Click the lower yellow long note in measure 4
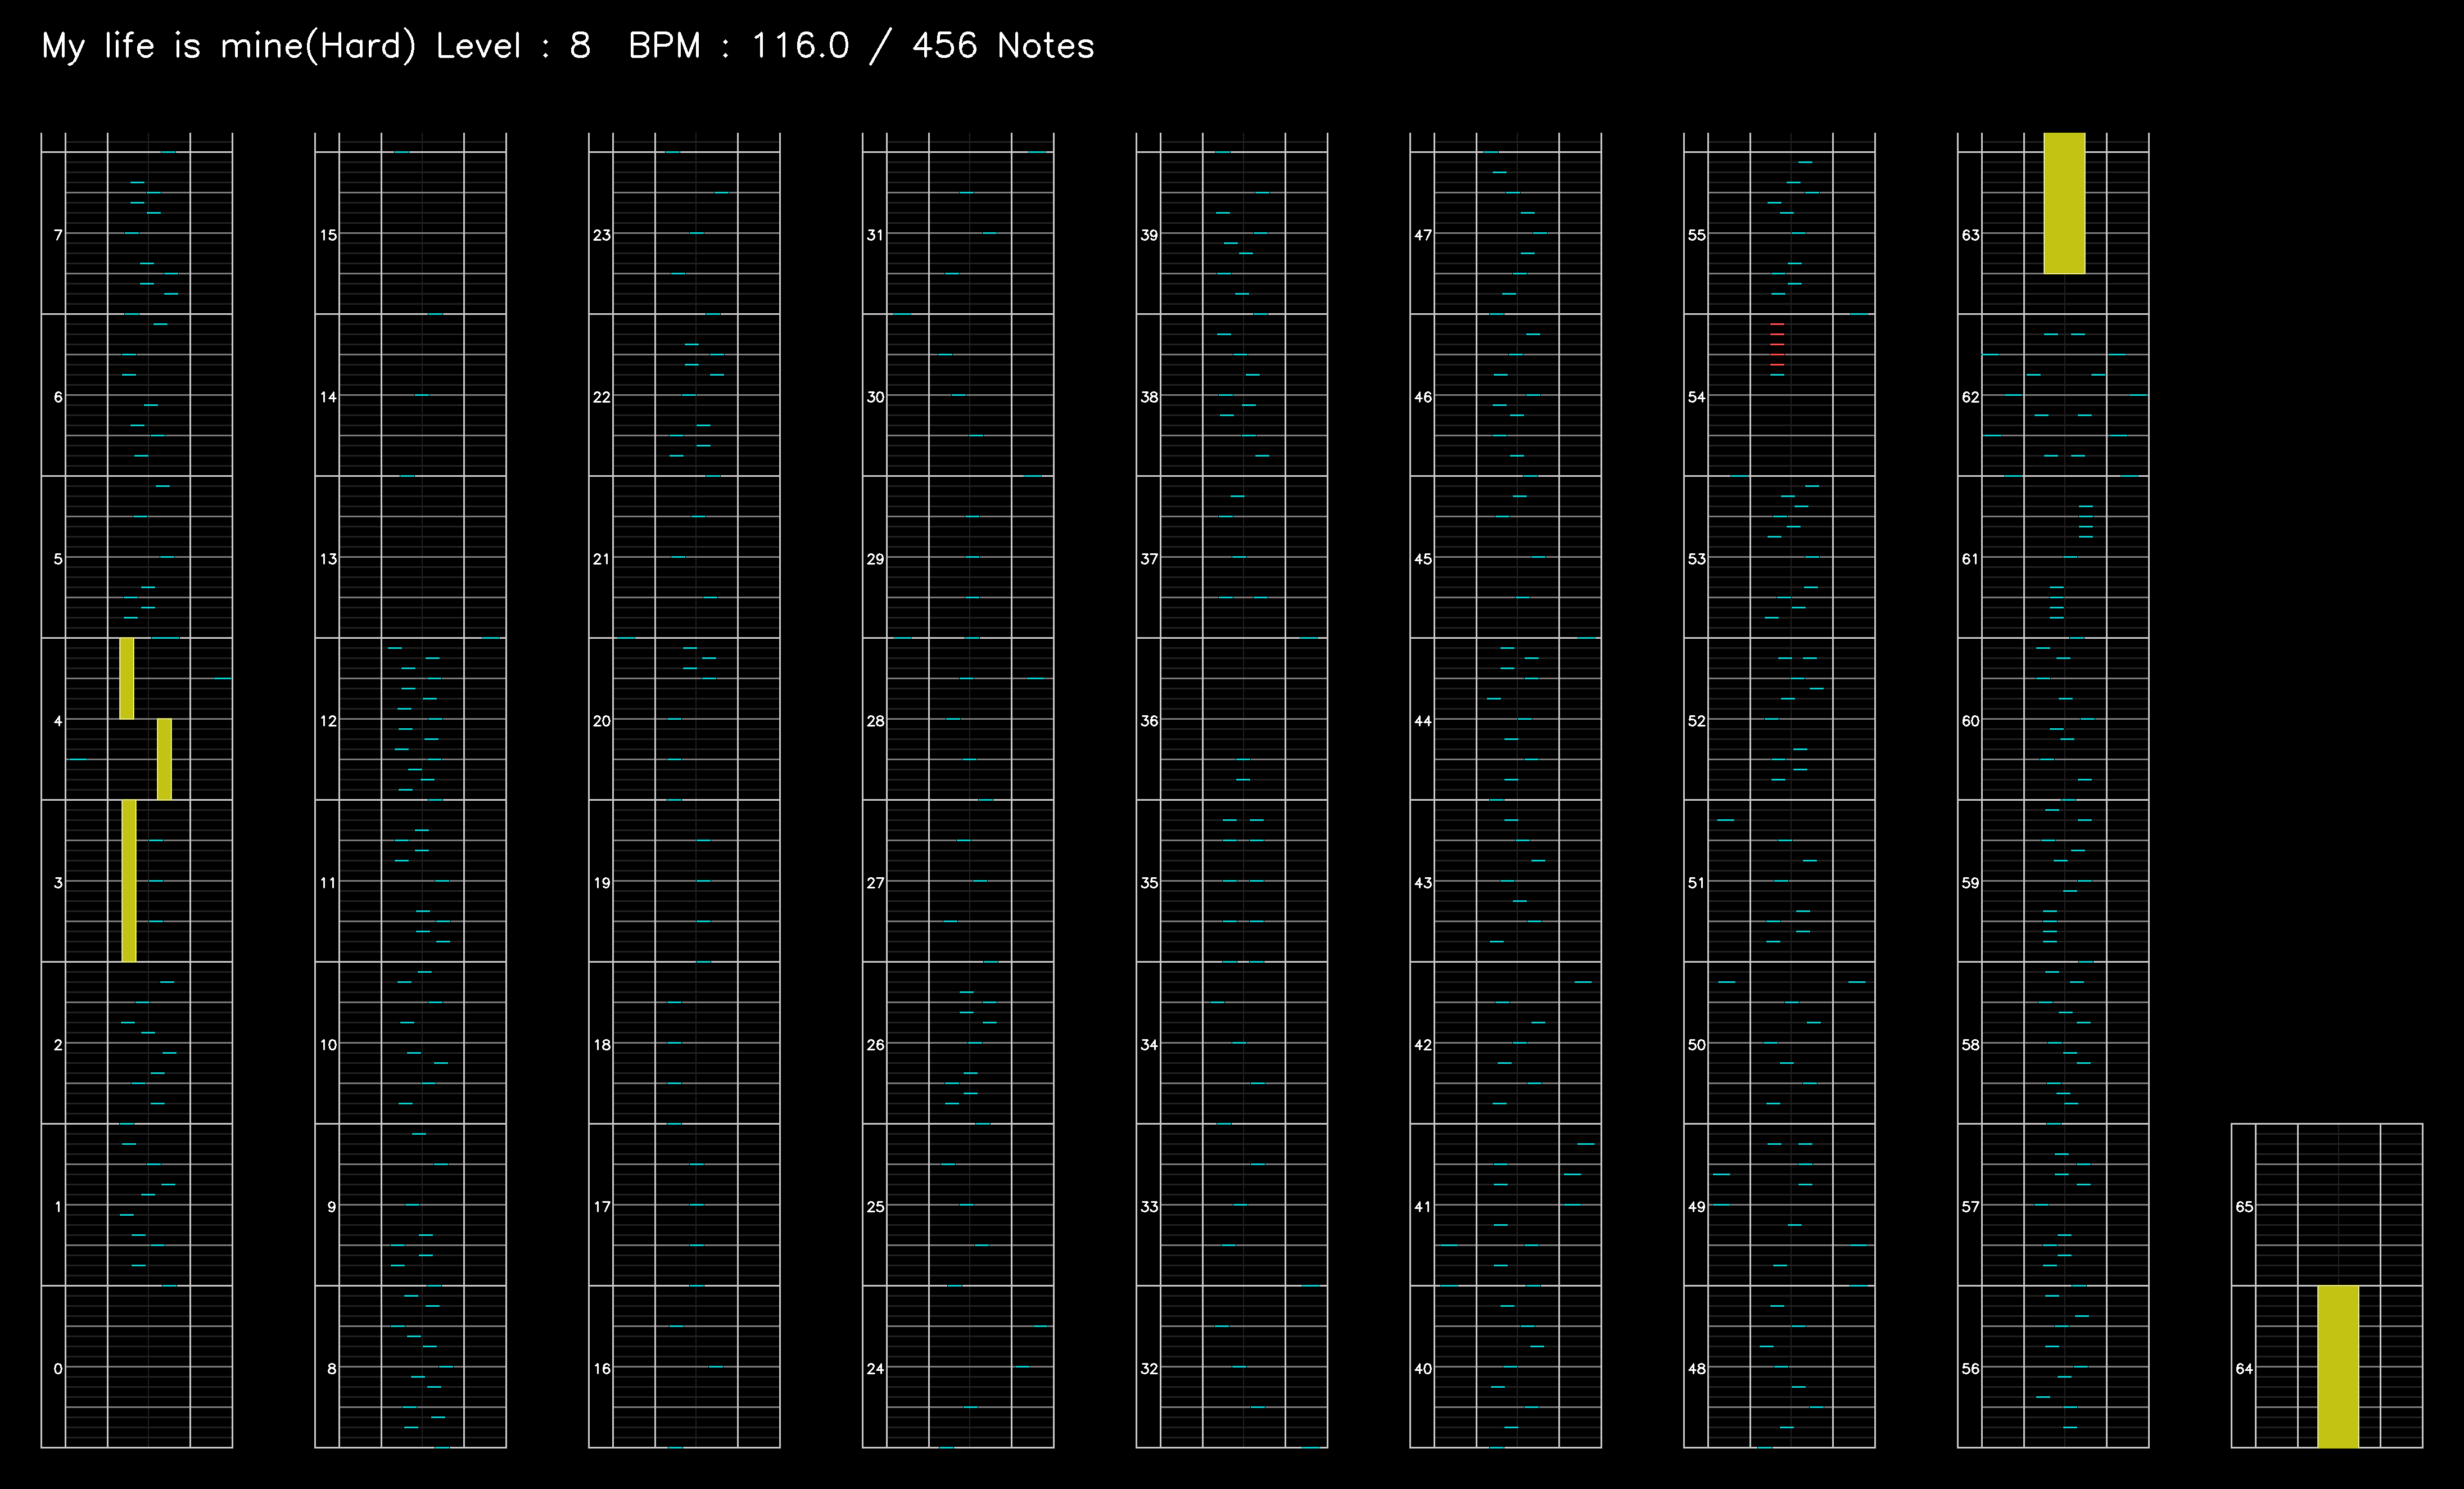Screen dimensions: 2464x1489 164,759
